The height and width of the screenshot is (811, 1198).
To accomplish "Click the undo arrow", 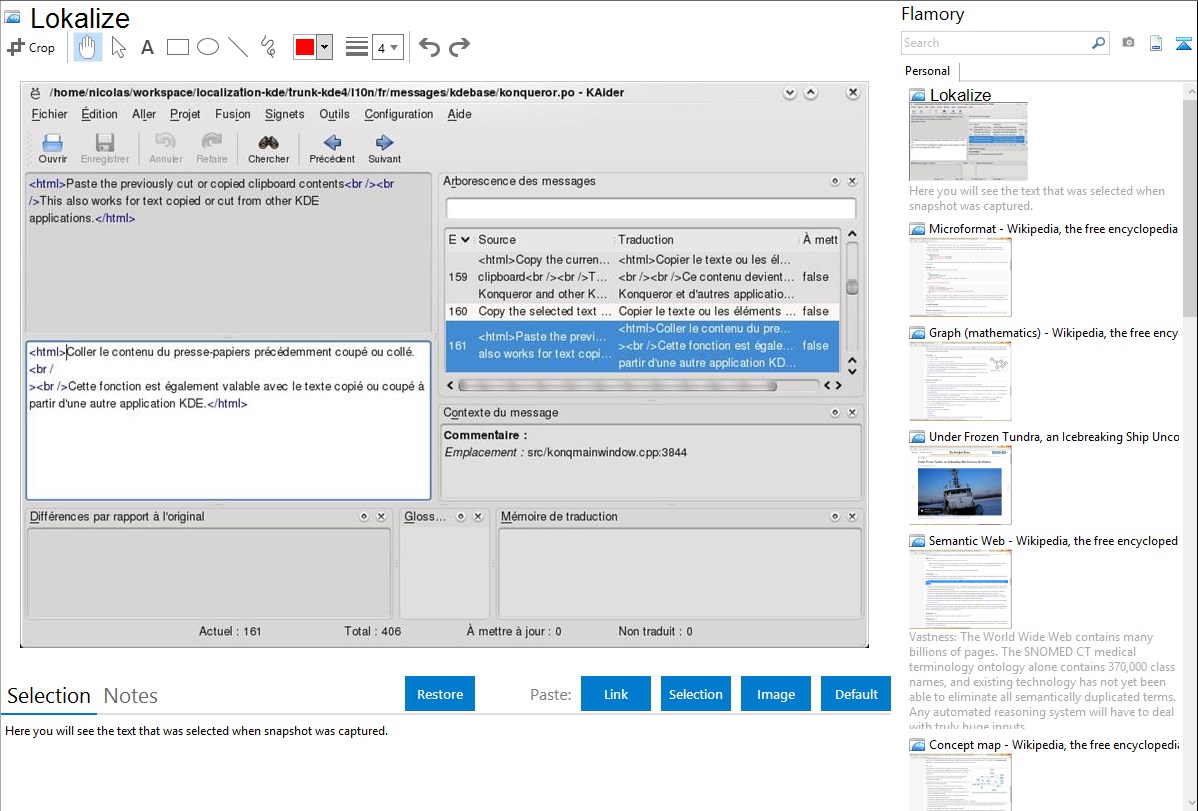I will pyautogui.click(x=429, y=47).
